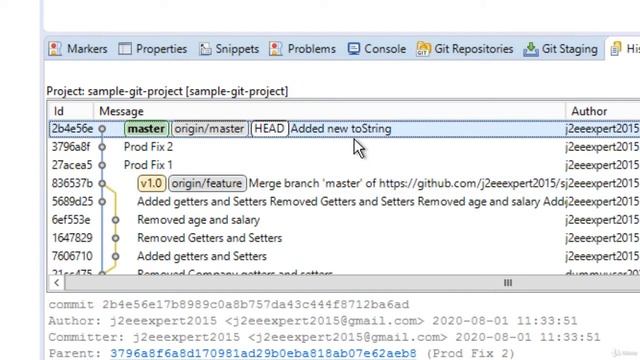This screenshot has width=640, height=360.
Task: Select the Prod Fix 2 commit row
Action: pyautogui.click(x=344, y=147)
